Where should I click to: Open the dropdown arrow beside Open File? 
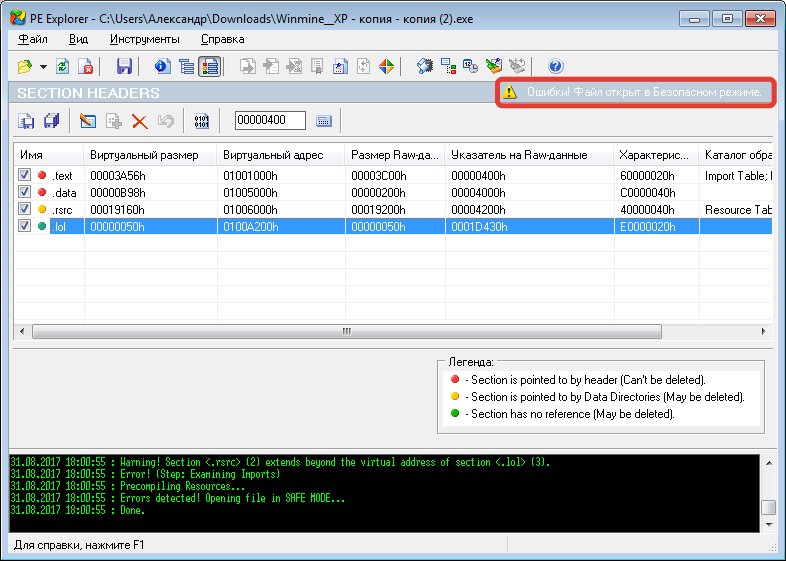pos(43,67)
